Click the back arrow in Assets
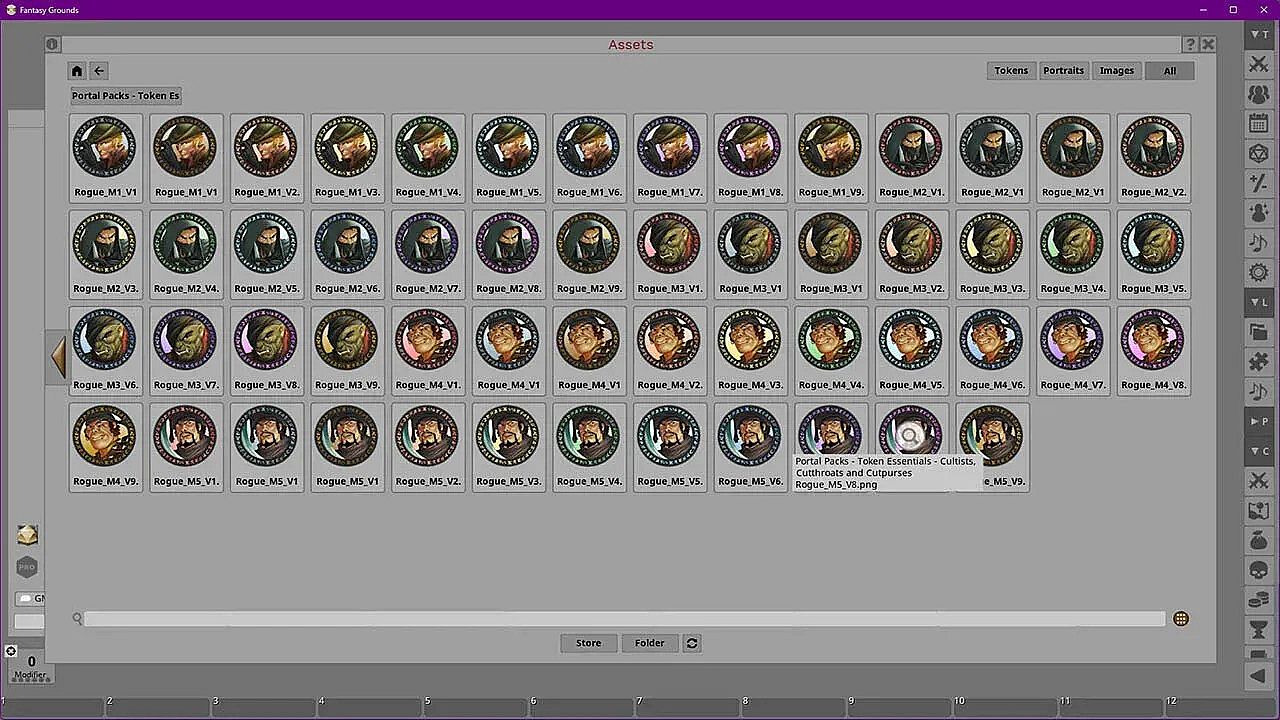The image size is (1280, 720). pos(99,71)
